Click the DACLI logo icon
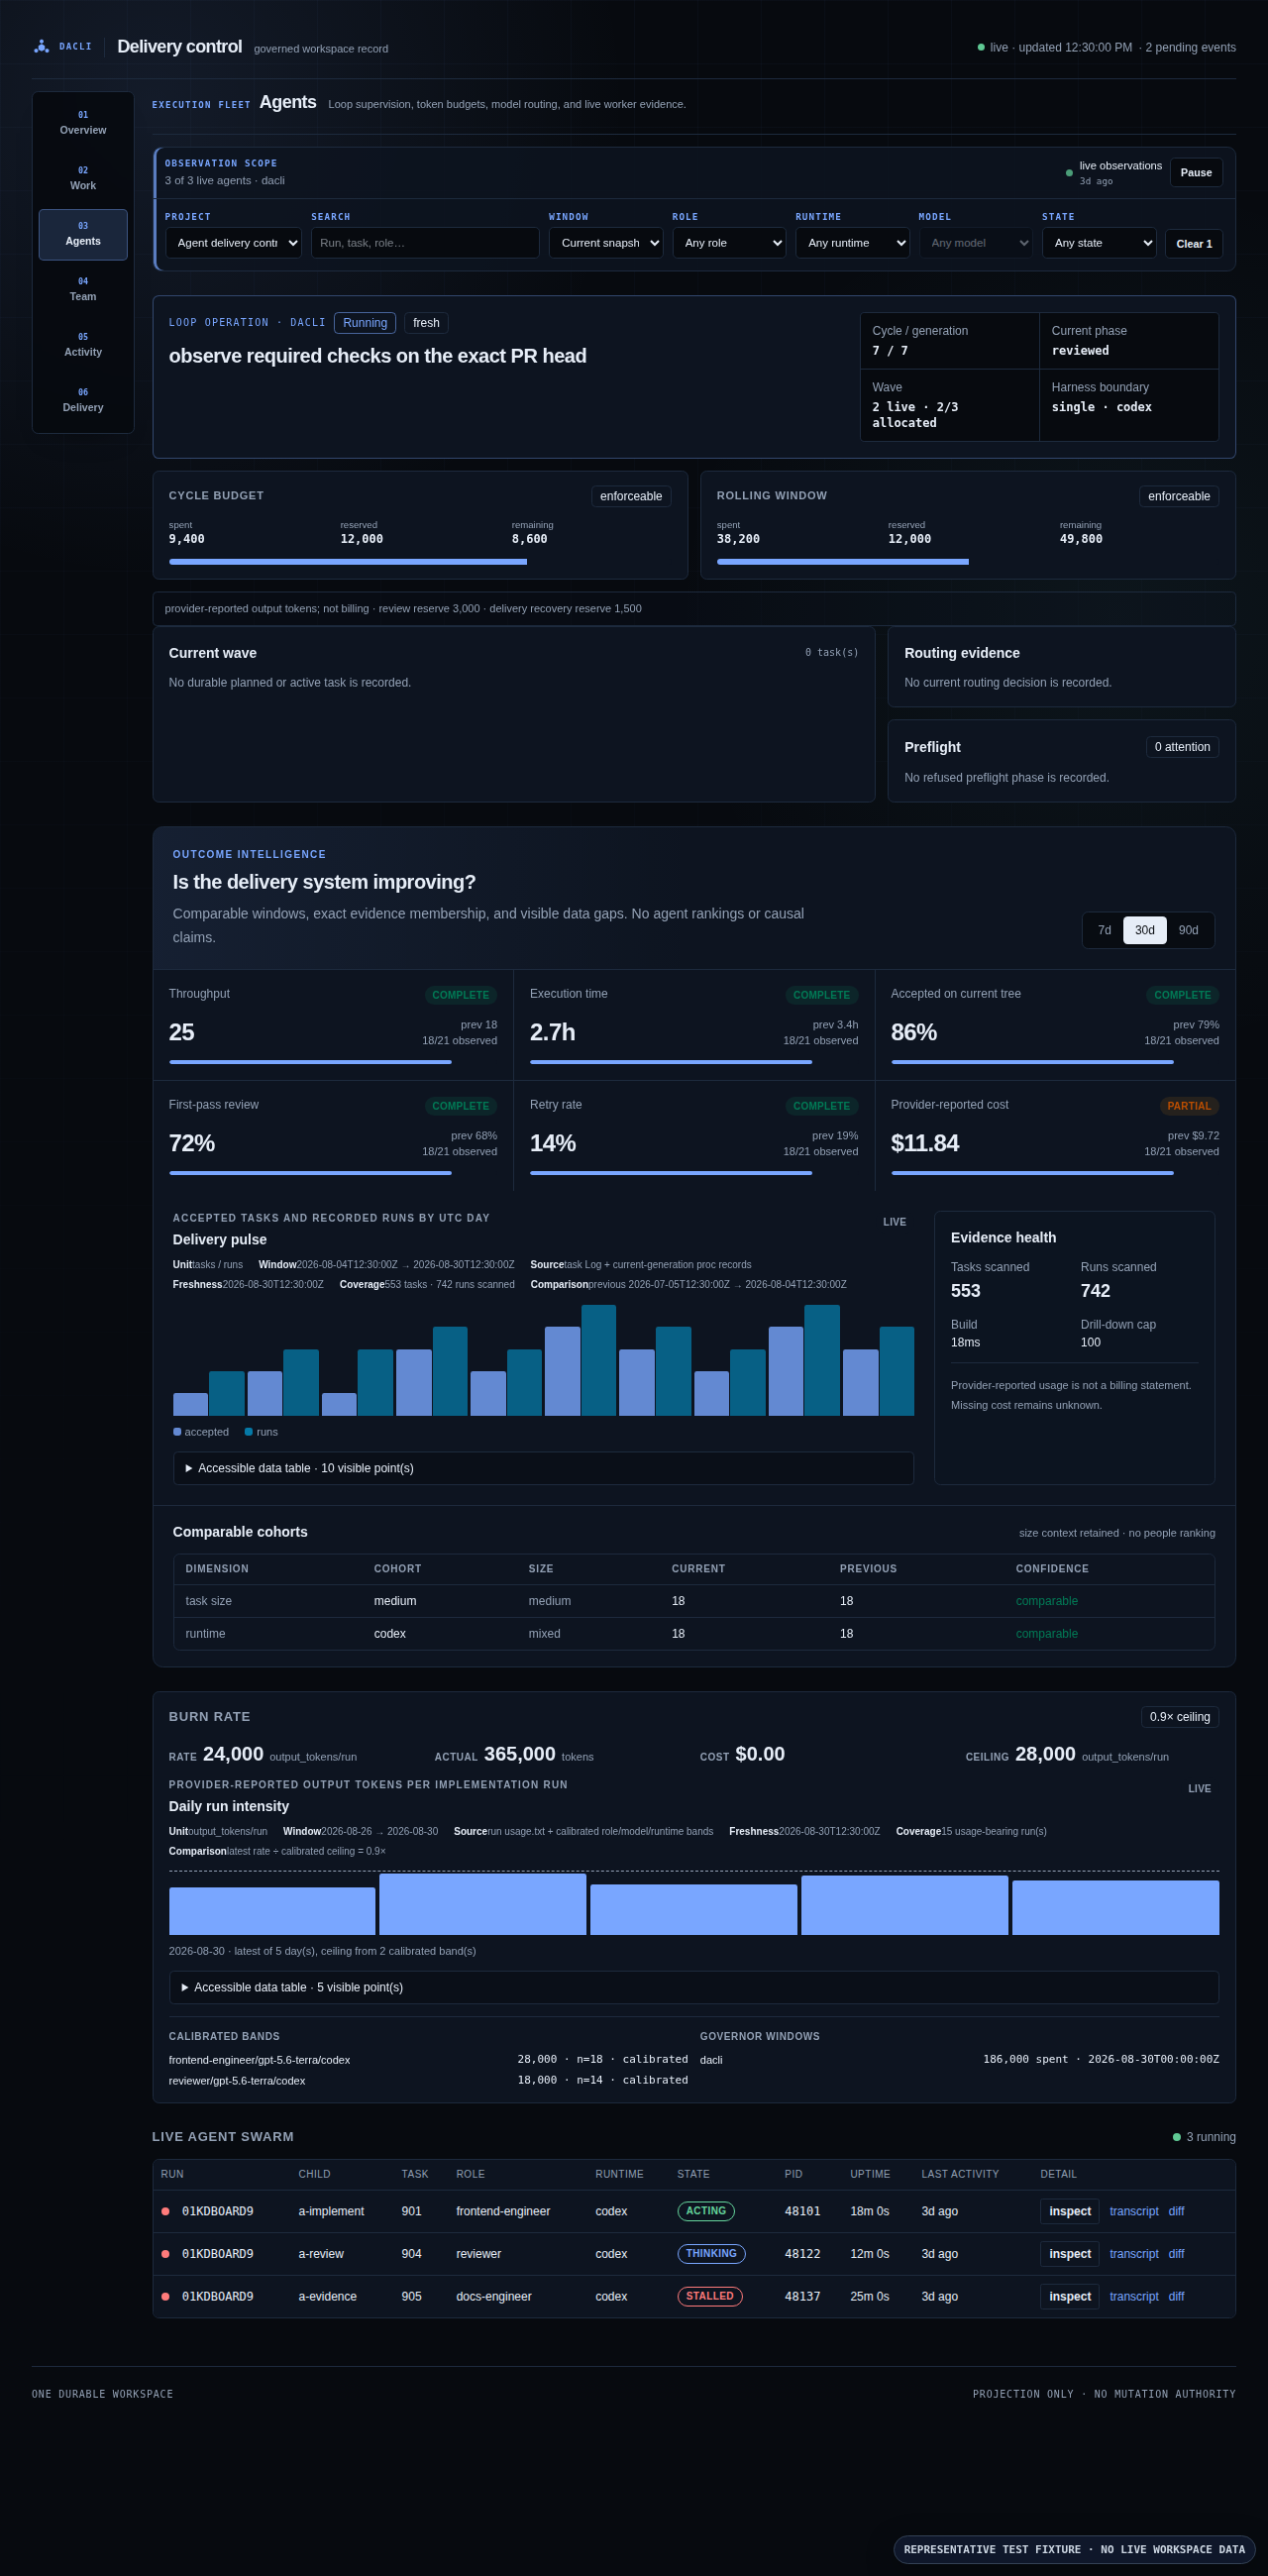The height and width of the screenshot is (2576, 1268). pyautogui.click(x=41, y=46)
